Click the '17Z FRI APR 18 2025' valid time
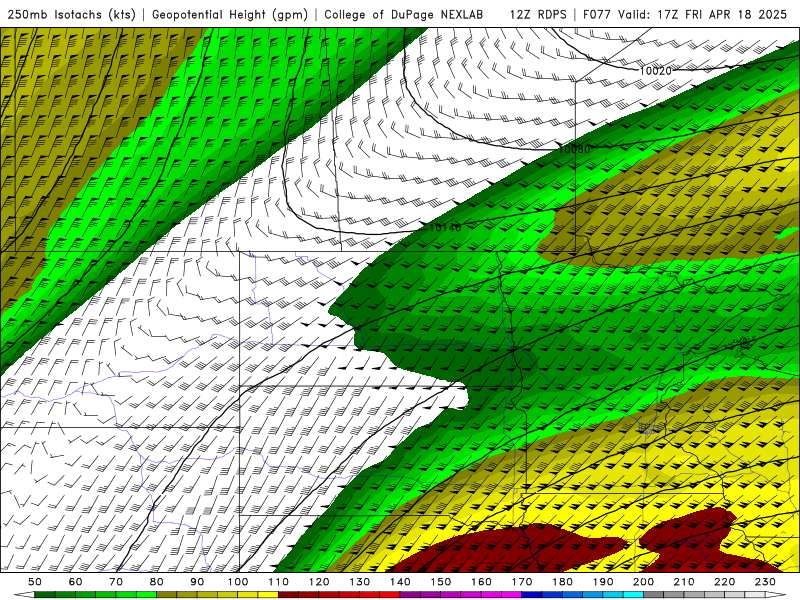 pos(722,14)
